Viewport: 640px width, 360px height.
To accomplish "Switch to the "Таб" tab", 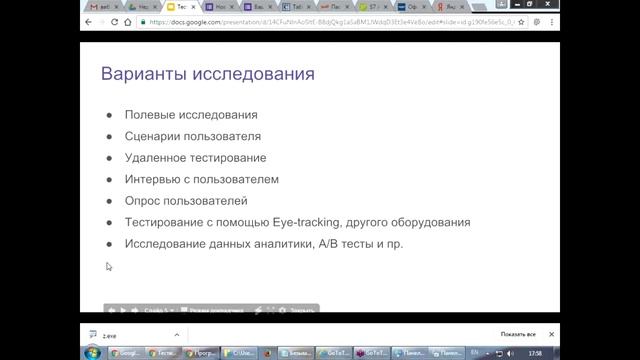I will [296, 7].
